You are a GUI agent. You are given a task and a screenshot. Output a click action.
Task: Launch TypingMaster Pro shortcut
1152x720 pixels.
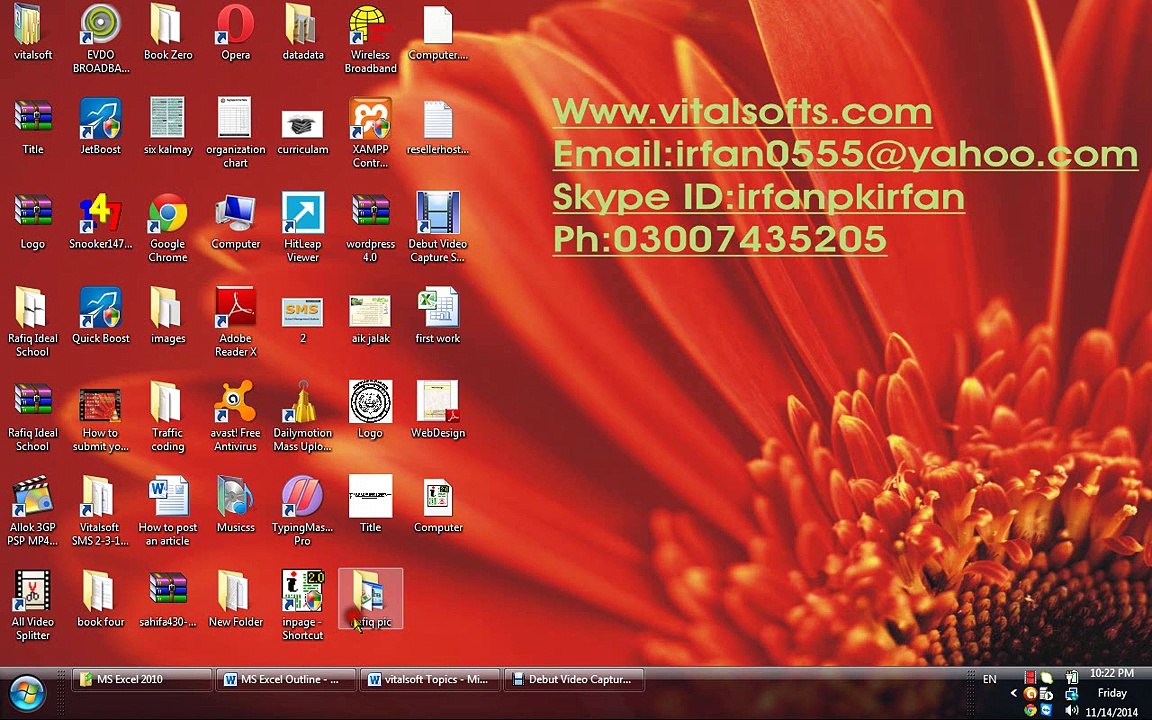[303, 511]
